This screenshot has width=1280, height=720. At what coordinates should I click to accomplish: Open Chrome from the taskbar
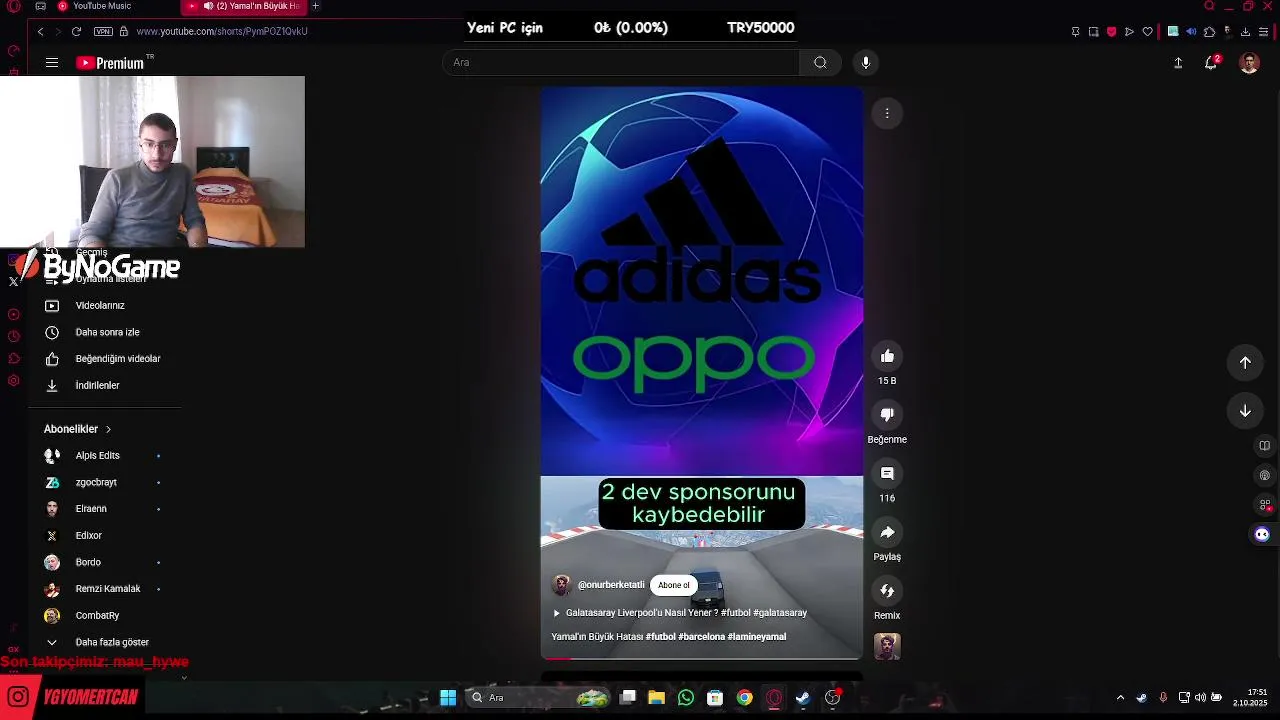[744, 698]
